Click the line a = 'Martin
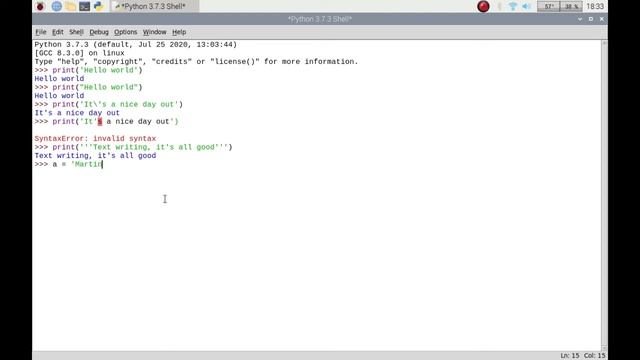 (x=69, y=164)
